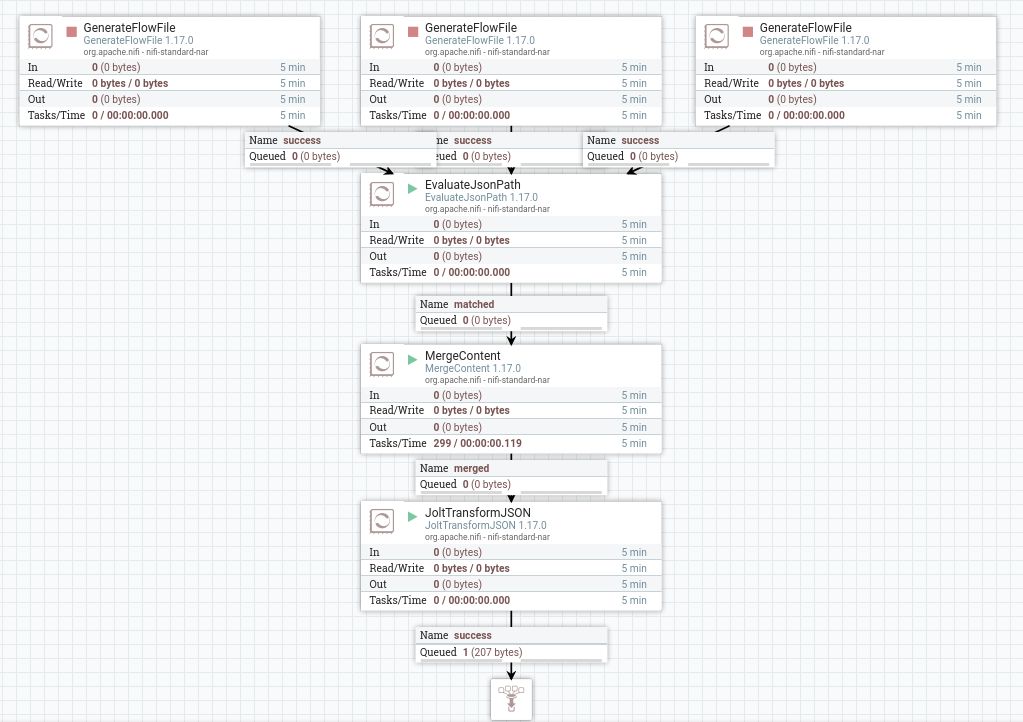Select the success connection from leftmost GenerateFlowFile
1023x722 pixels.
coord(341,149)
